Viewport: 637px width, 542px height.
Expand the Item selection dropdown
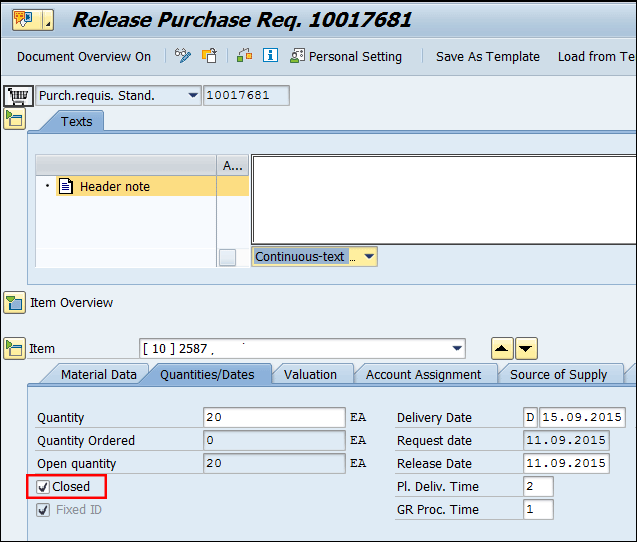pyautogui.click(x=457, y=348)
